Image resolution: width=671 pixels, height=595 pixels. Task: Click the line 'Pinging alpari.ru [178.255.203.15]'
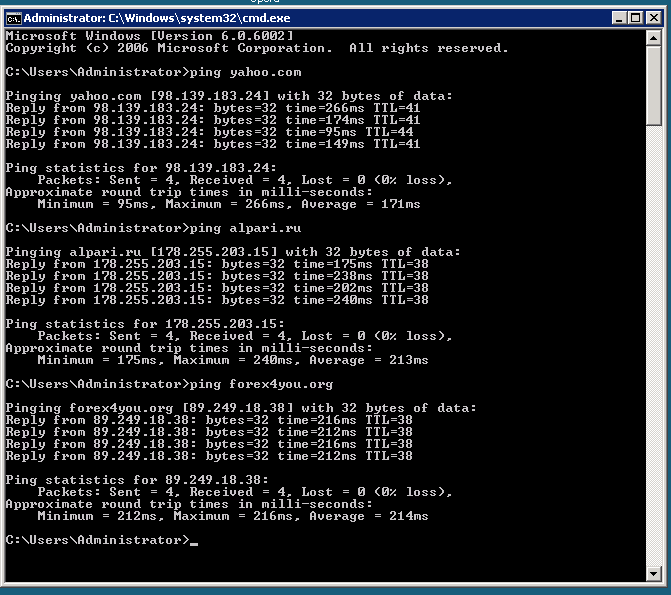(x=233, y=252)
